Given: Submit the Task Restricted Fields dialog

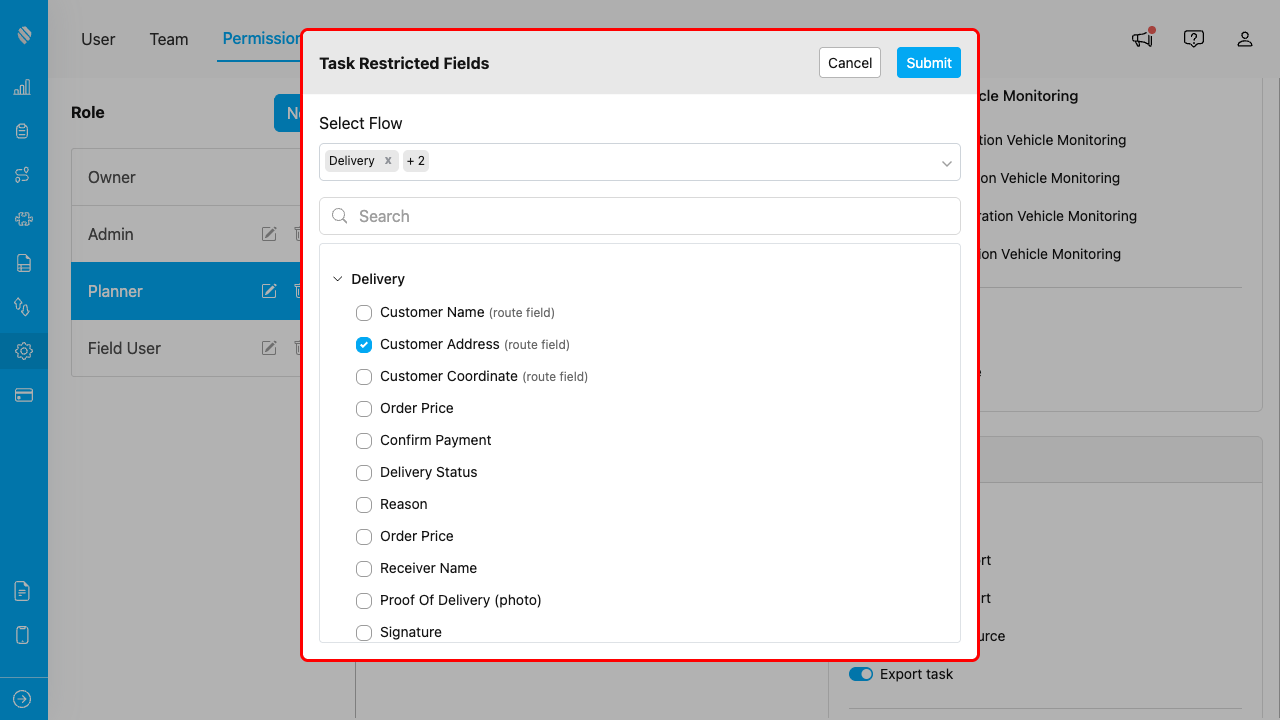Looking at the screenshot, I should pyautogui.click(x=928, y=62).
